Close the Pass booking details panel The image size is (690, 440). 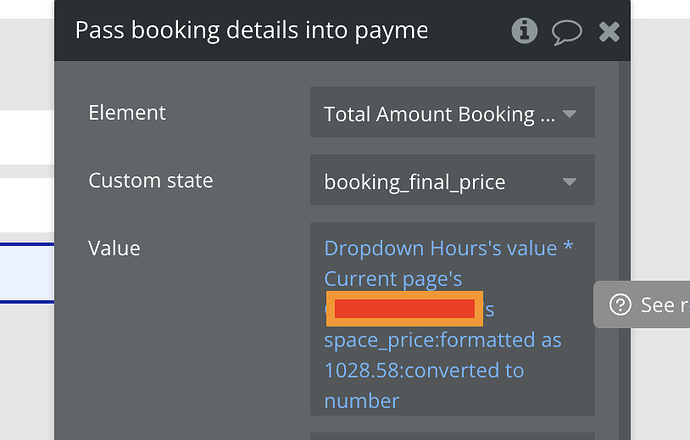click(609, 32)
